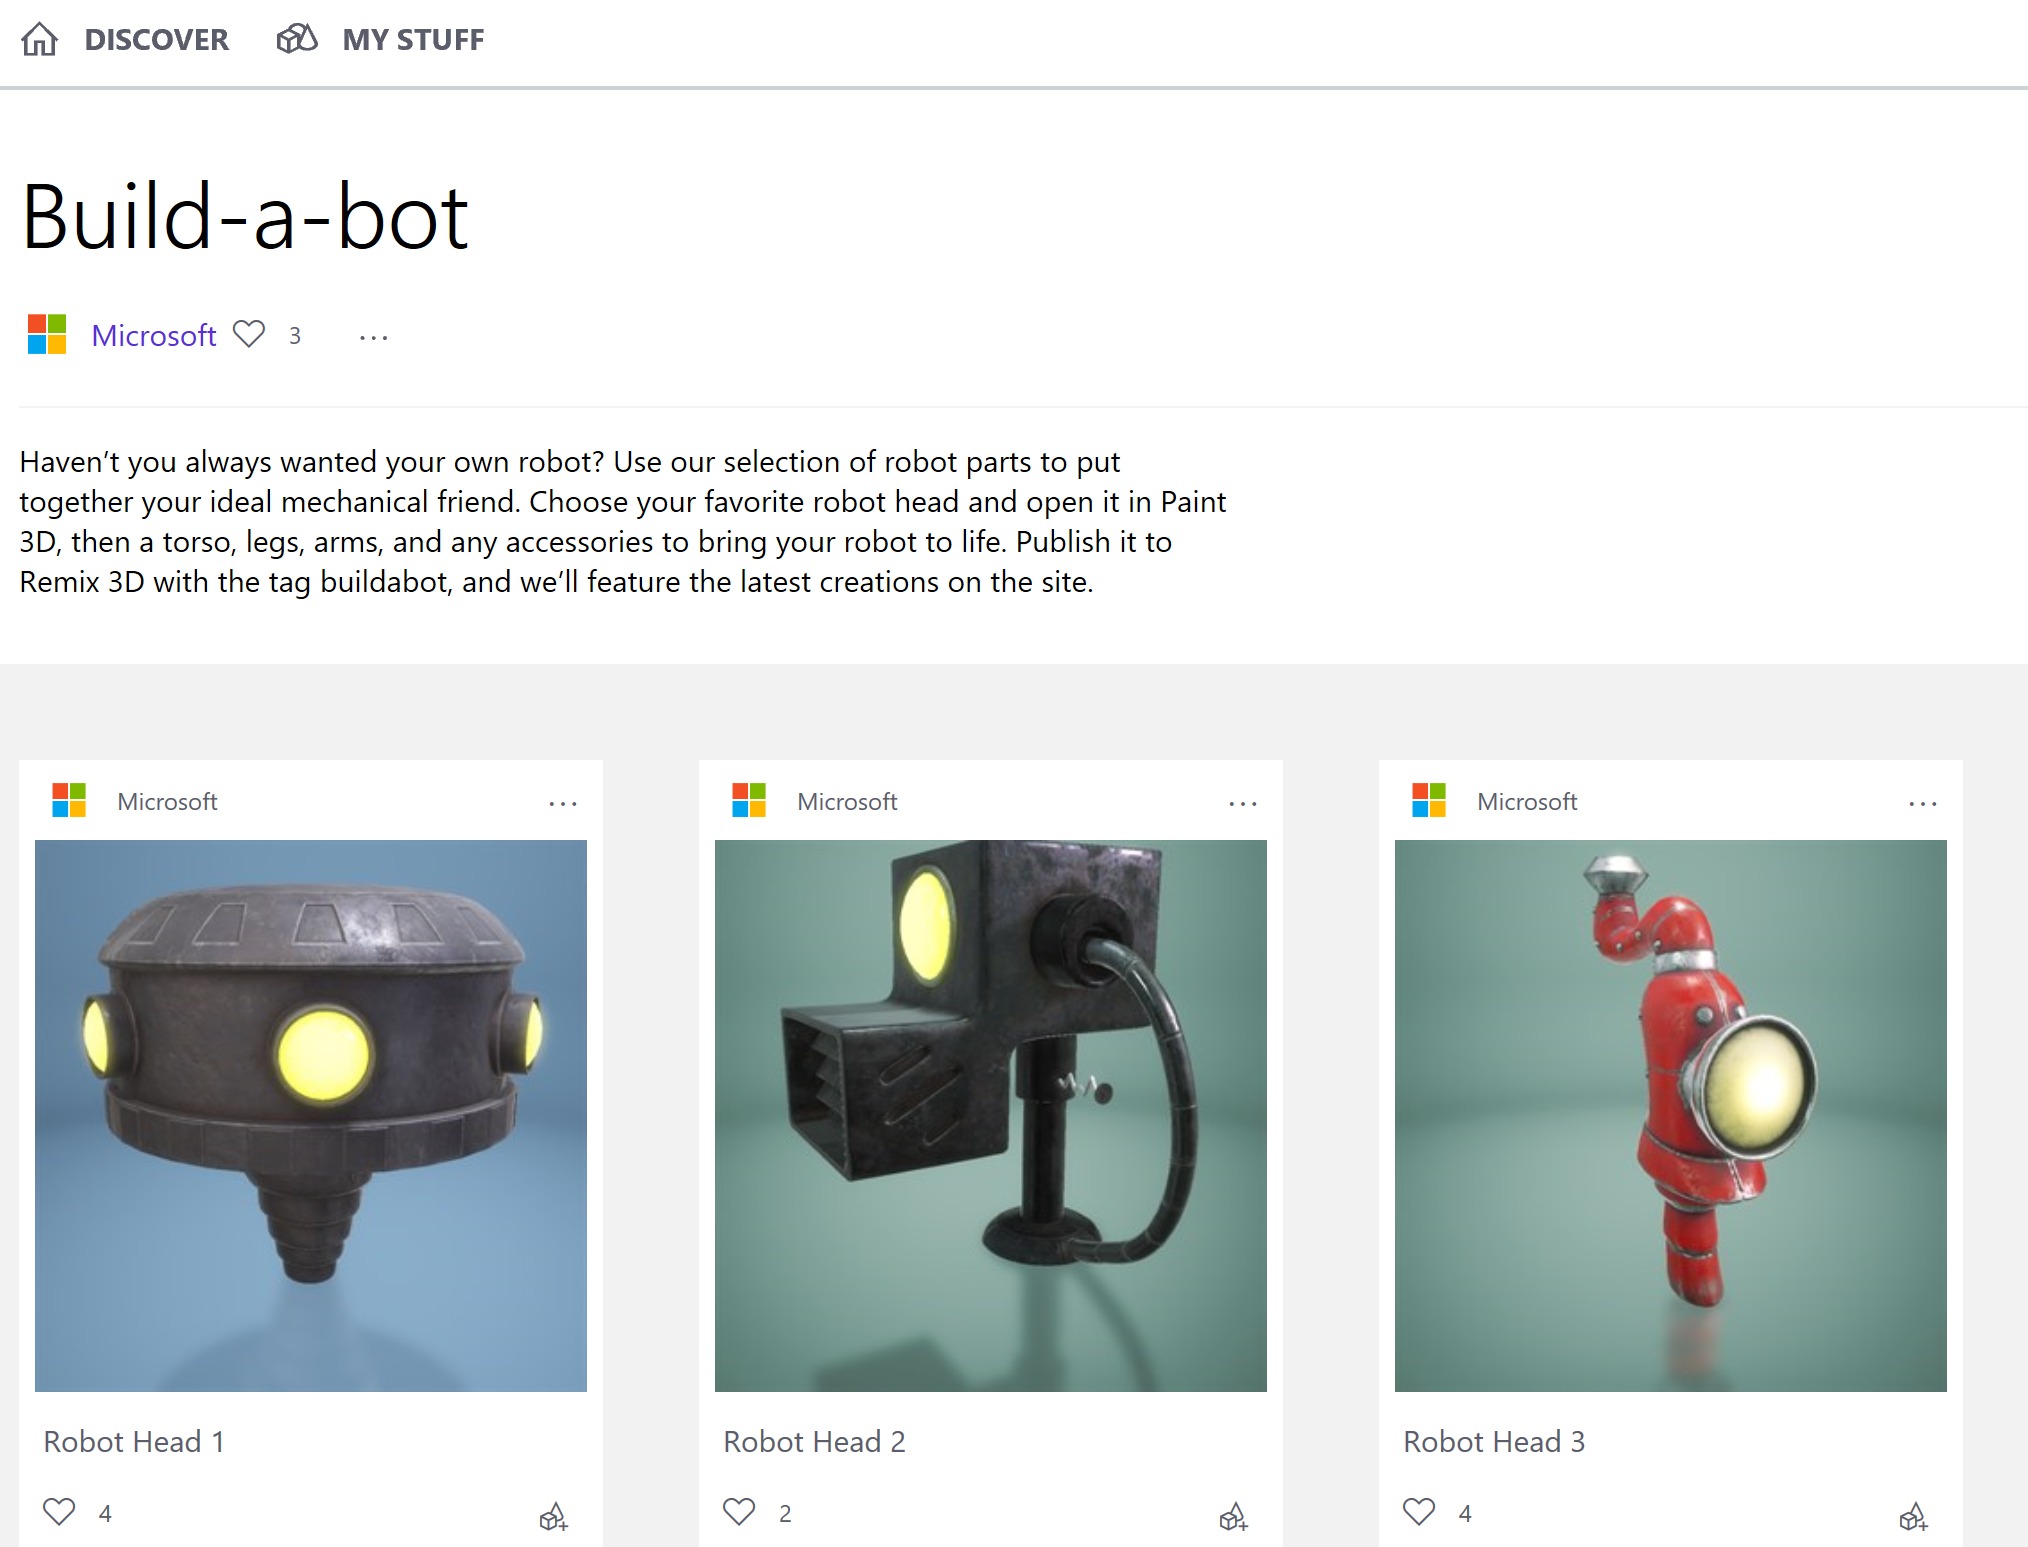2028x1547 pixels.
Task: Open the DISCOVER tab
Action: pyautogui.click(x=156, y=40)
